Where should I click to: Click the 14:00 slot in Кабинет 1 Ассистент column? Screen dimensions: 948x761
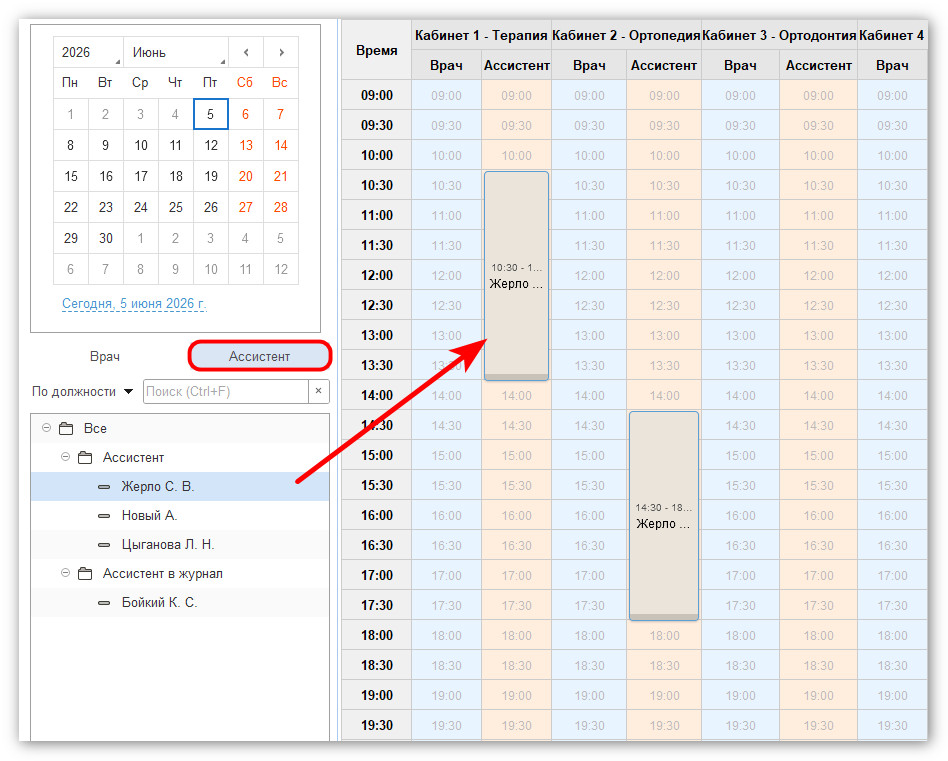point(516,396)
